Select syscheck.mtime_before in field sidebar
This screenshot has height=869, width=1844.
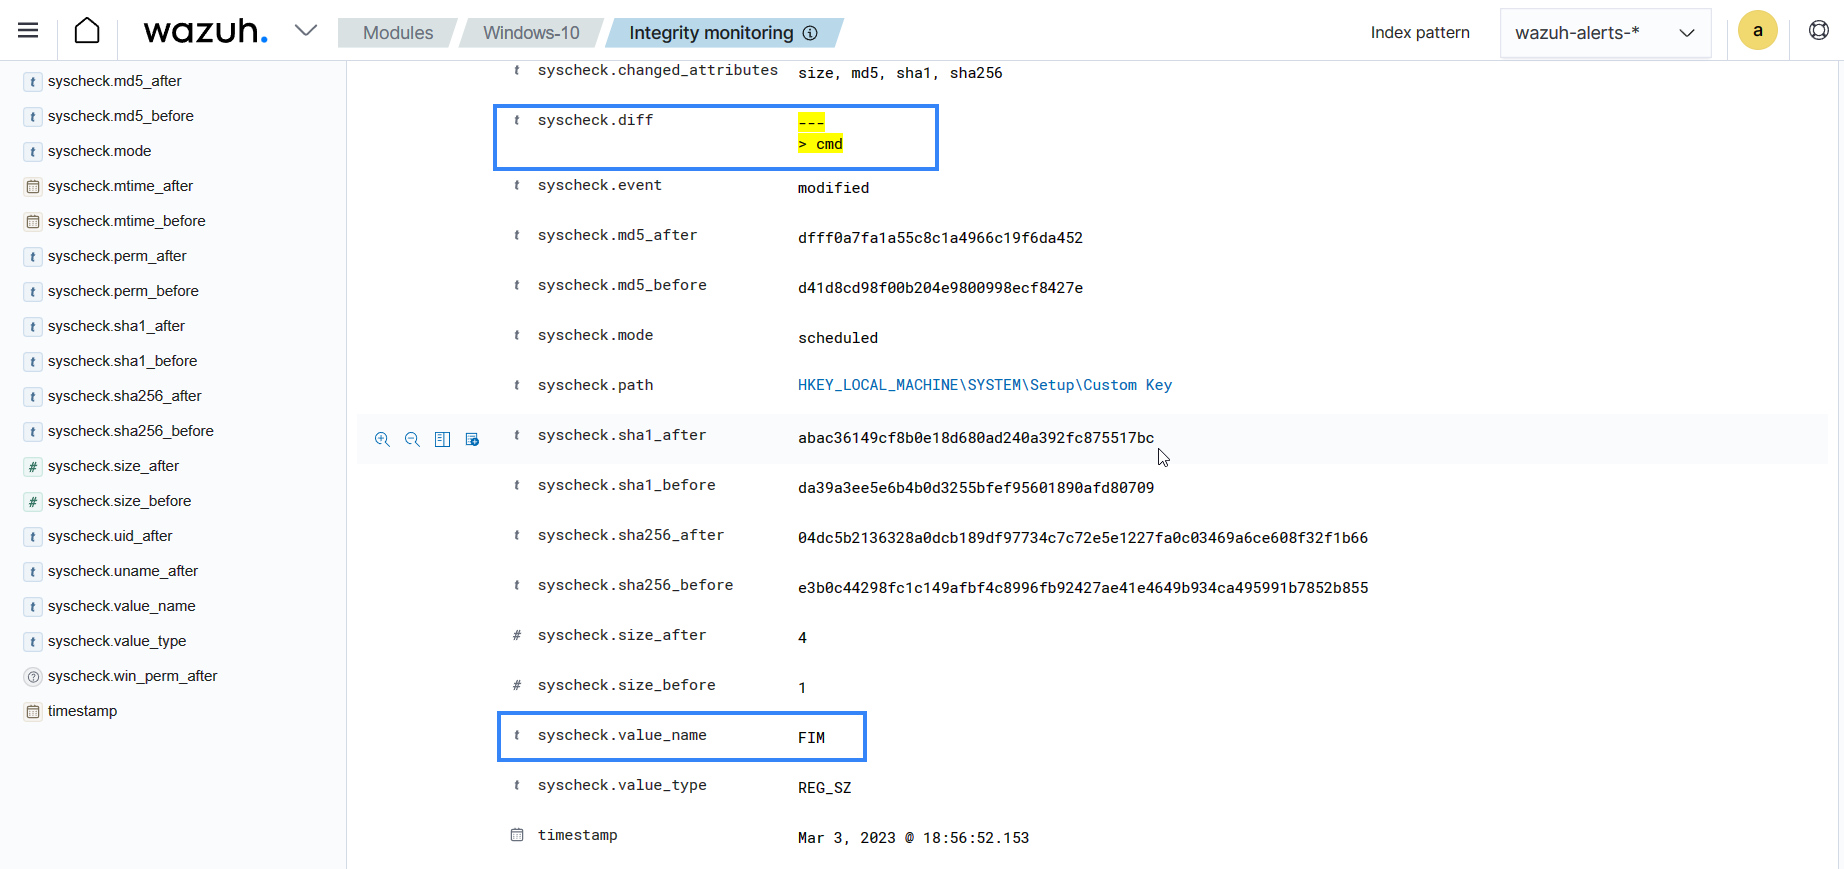click(126, 221)
